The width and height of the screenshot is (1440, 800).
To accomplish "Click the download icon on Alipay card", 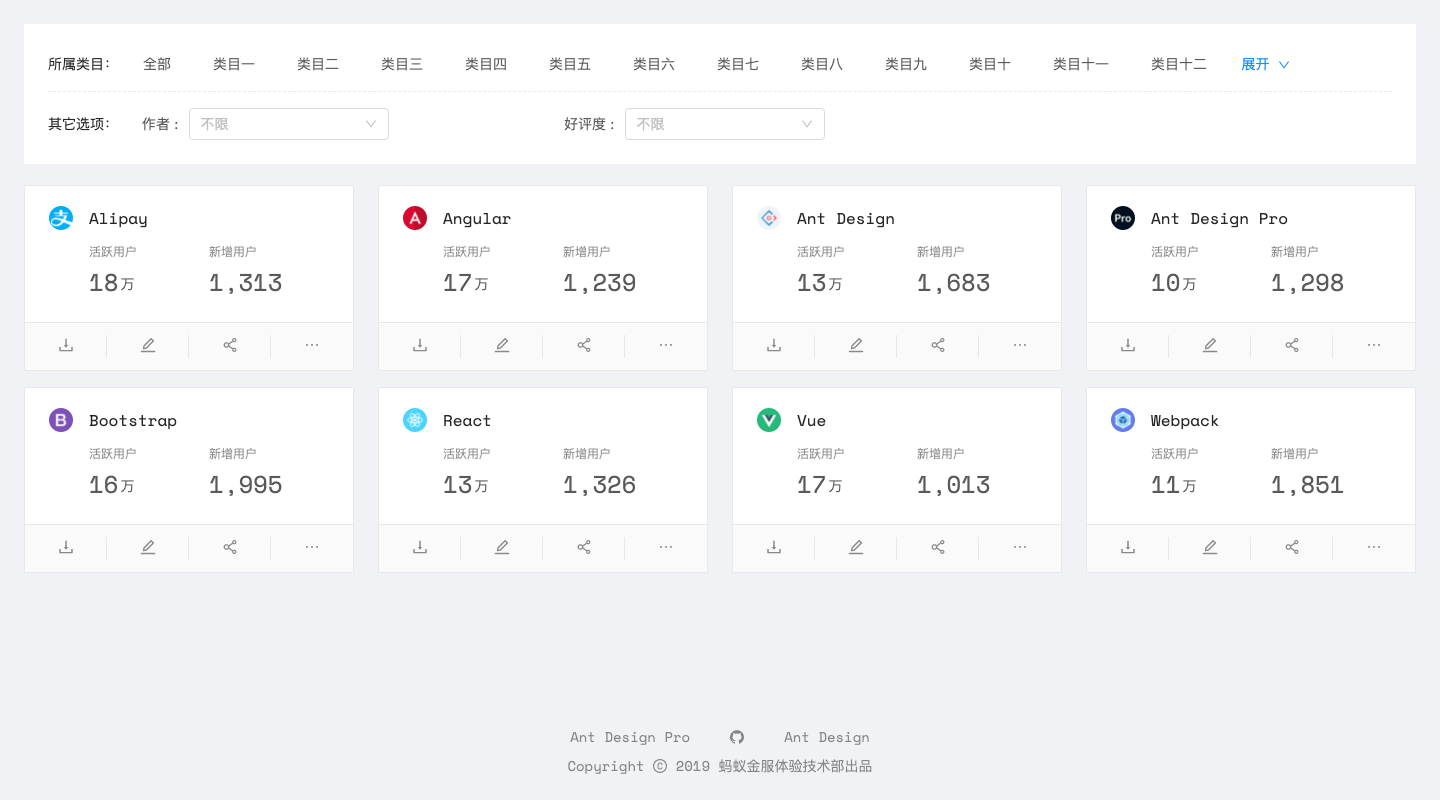I will [66, 345].
